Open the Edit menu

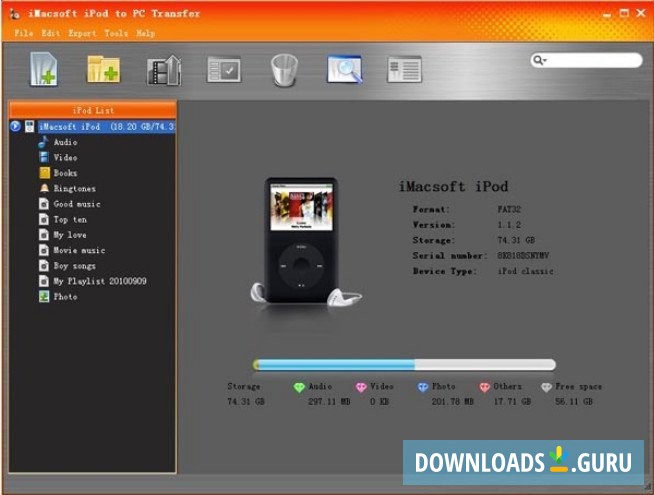[50, 33]
